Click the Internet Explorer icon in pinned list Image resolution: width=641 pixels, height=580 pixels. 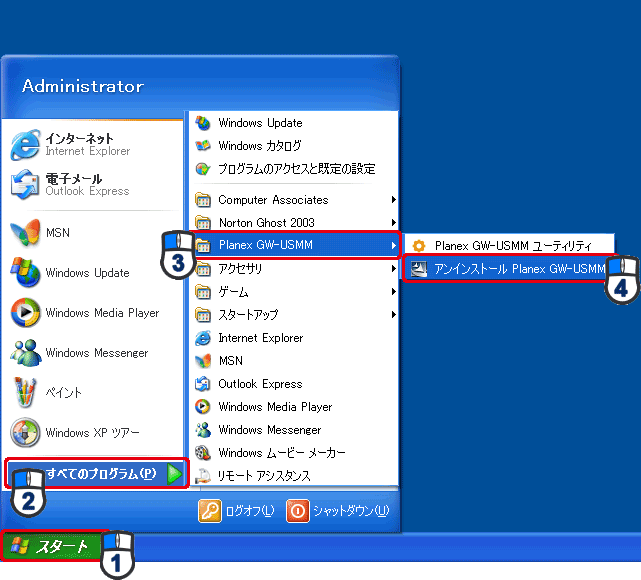click(25, 145)
